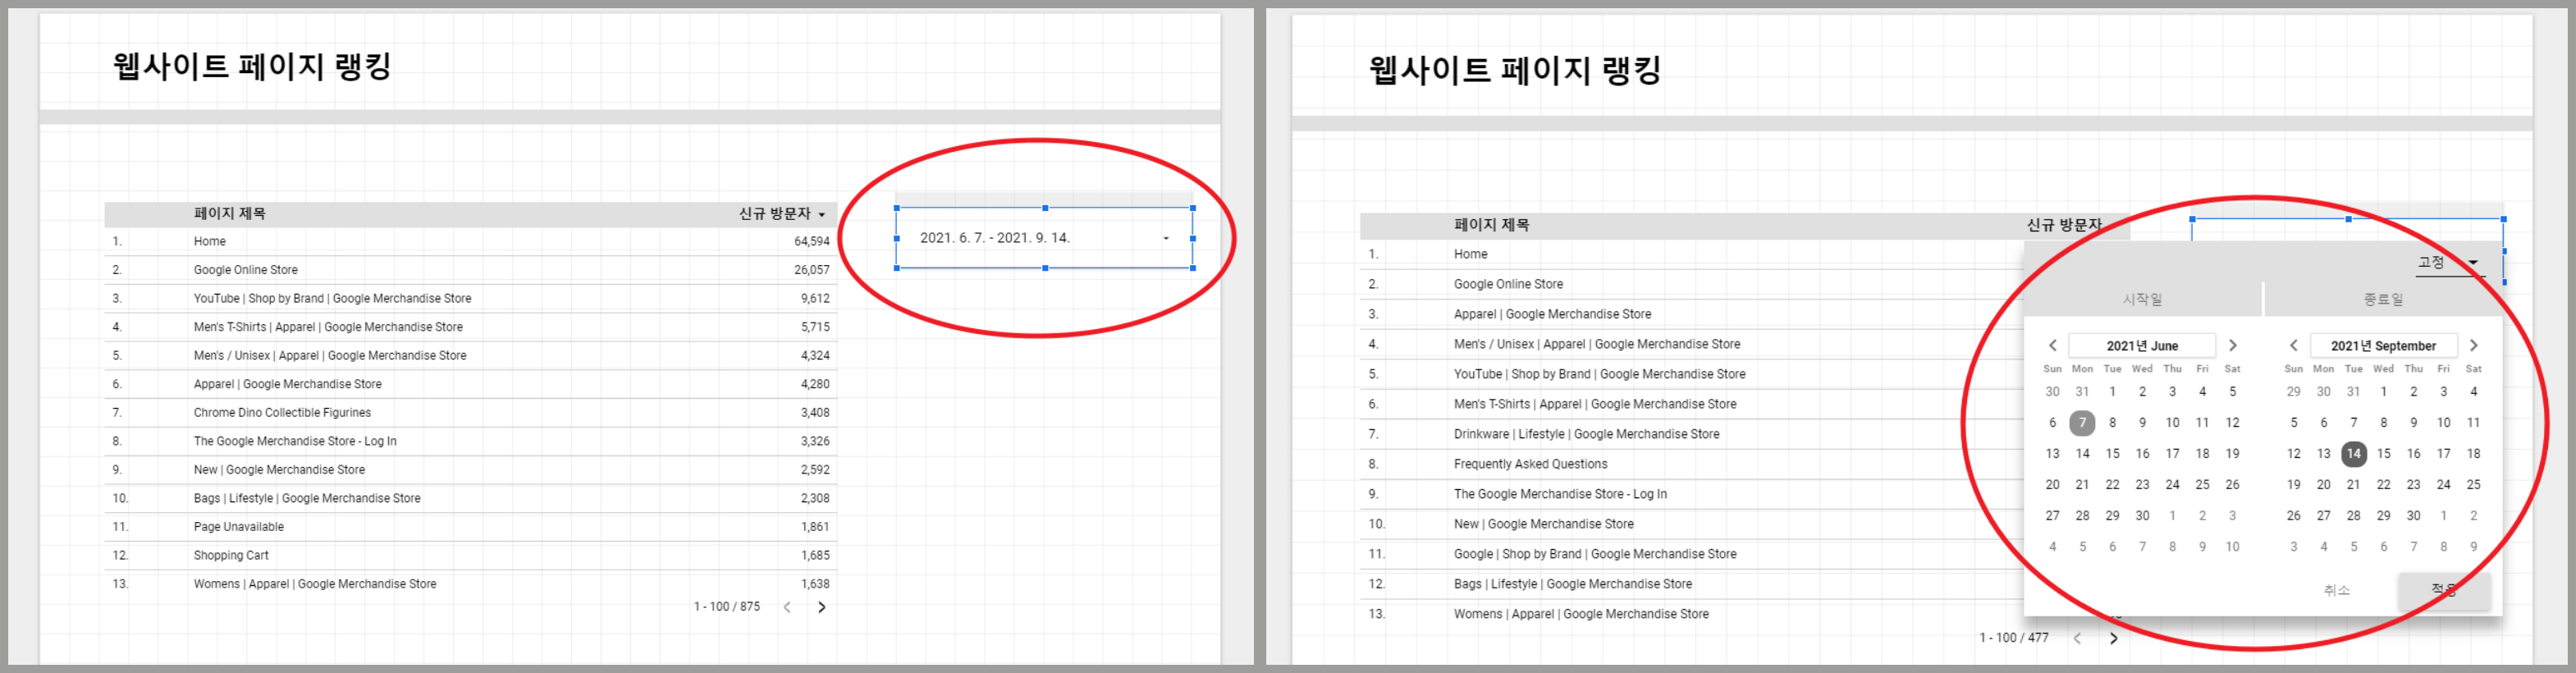Screen dimensions: 2576x673
Task: Select Google Online Store row in right table
Action: (1692, 284)
